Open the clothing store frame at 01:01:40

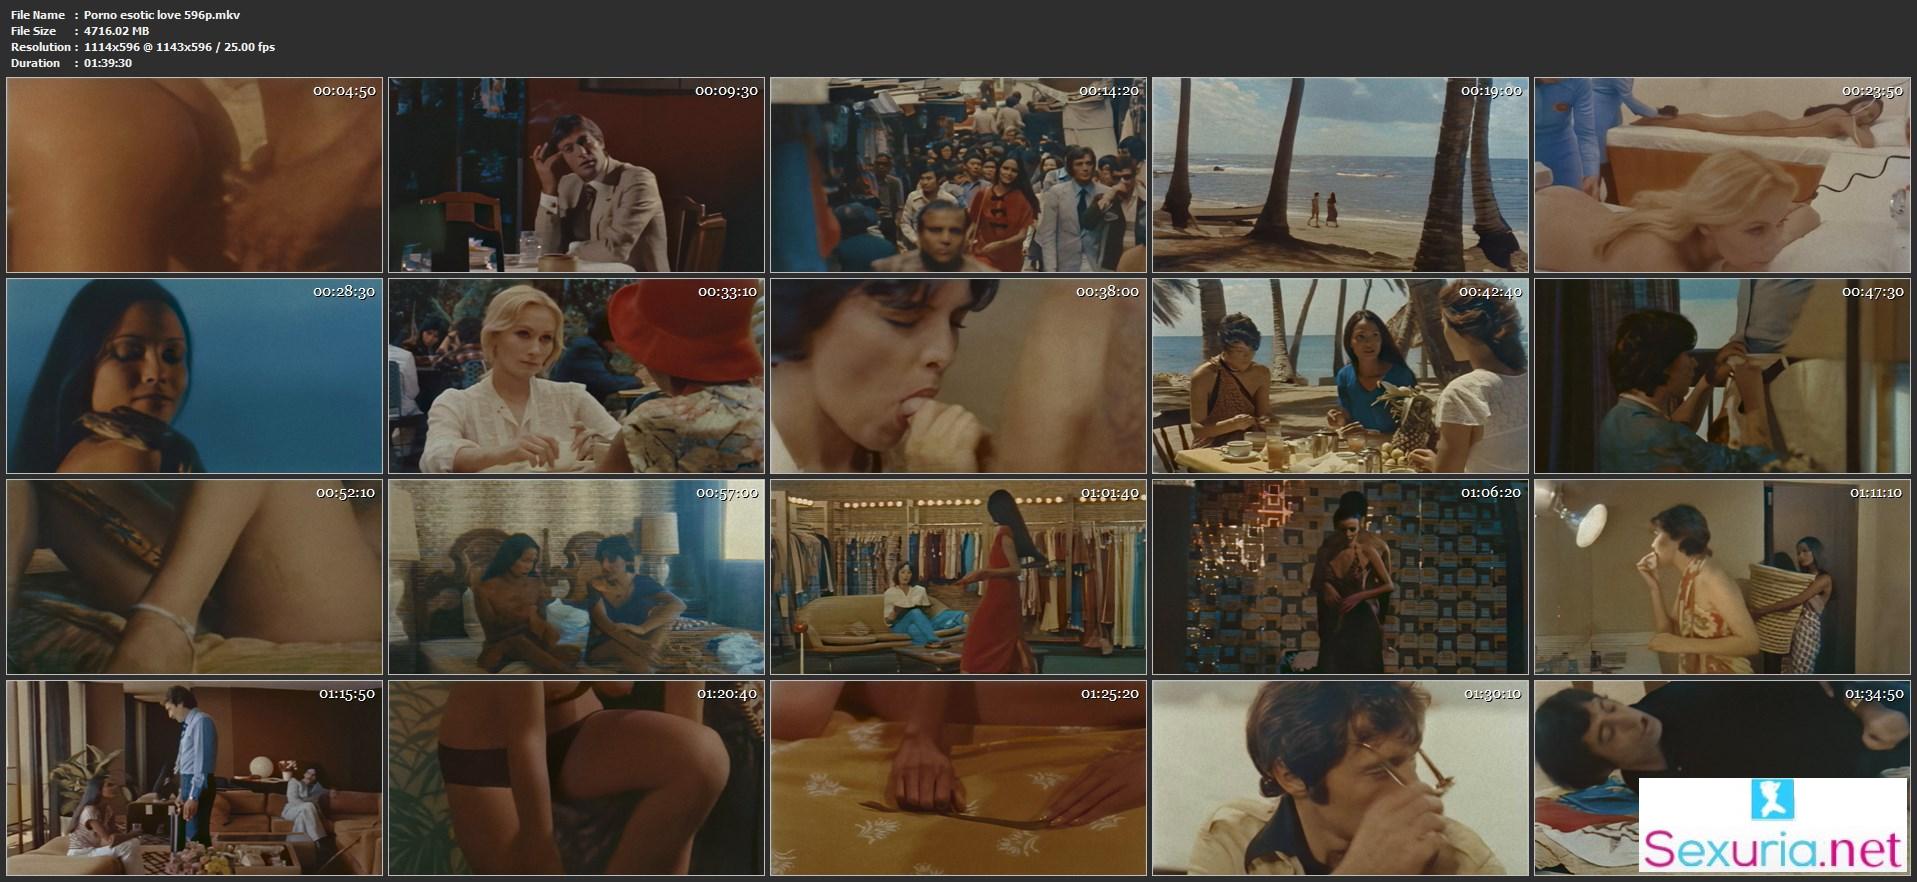[x=958, y=577]
